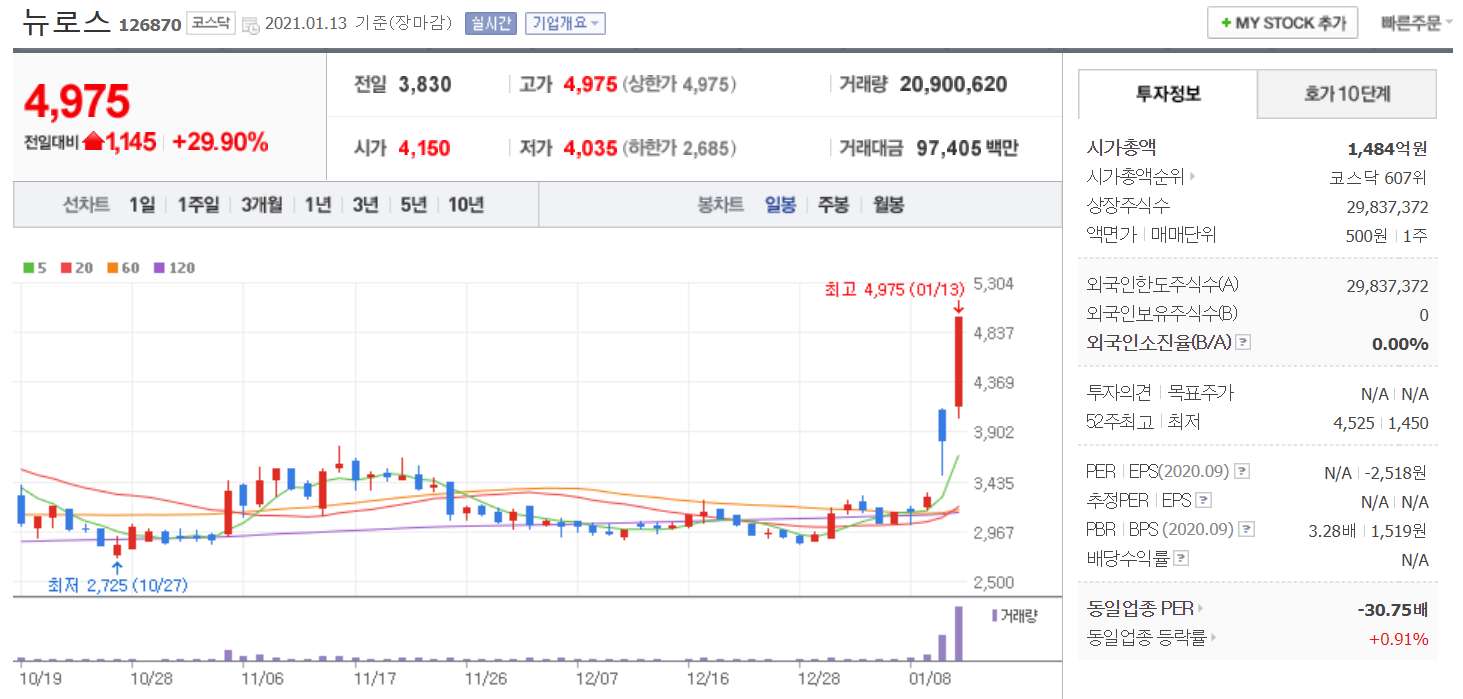Open the 기업개요 dropdown
The image size is (1463, 699).
pyautogui.click(x=565, y=23)
